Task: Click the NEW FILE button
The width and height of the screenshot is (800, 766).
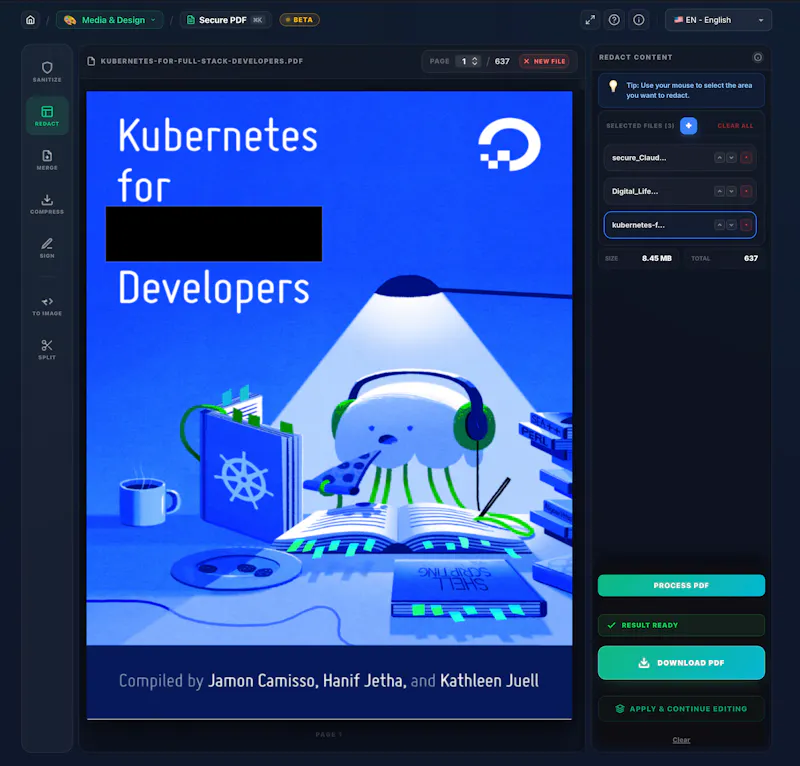Action: tap(544, 61)
